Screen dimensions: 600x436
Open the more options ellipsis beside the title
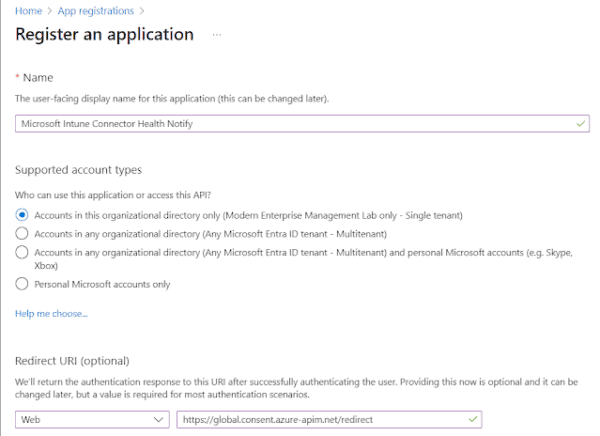pyautogui.click(x=217, y=35)
